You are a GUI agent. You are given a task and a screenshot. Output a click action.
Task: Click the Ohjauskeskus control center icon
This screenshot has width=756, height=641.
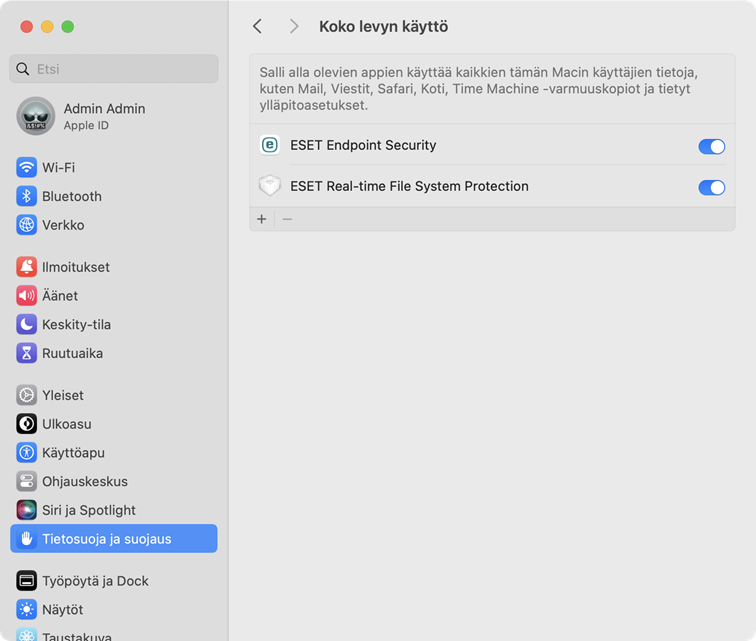(27, 481)
